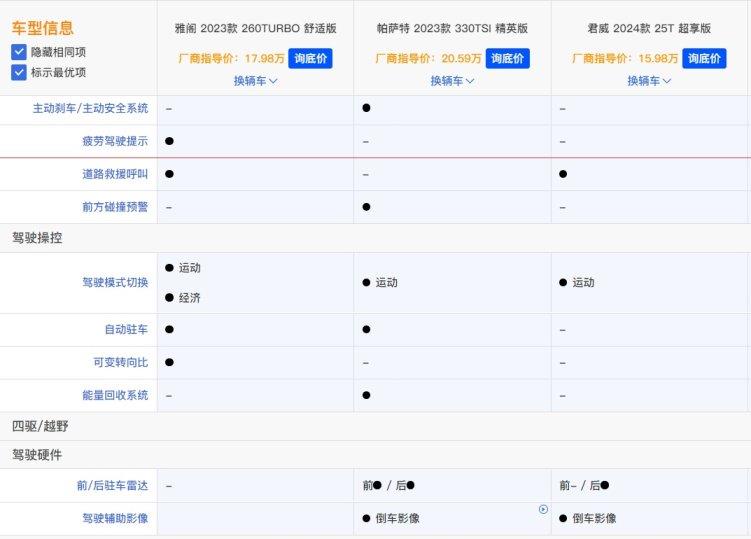Open 道路救援呼叫 parameter link

[115, 174]
